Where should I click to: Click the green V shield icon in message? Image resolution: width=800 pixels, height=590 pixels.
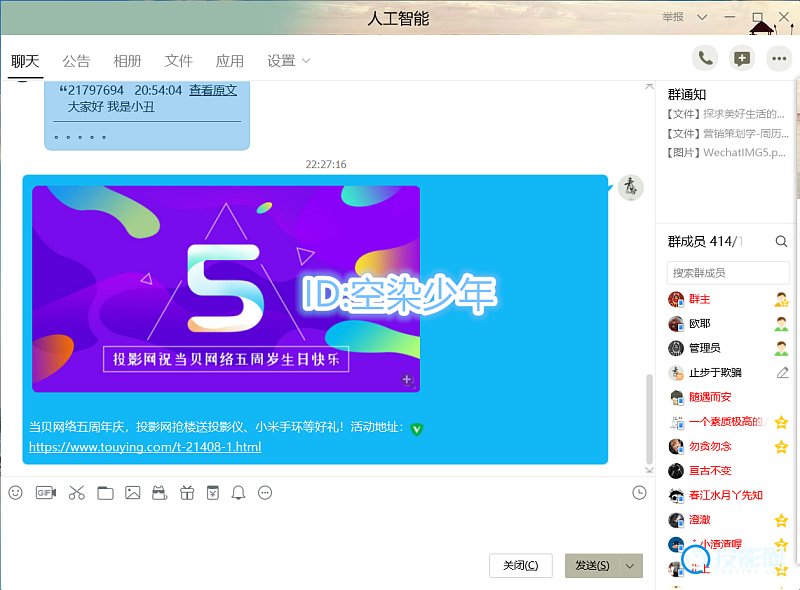click(x=417, y=429)
